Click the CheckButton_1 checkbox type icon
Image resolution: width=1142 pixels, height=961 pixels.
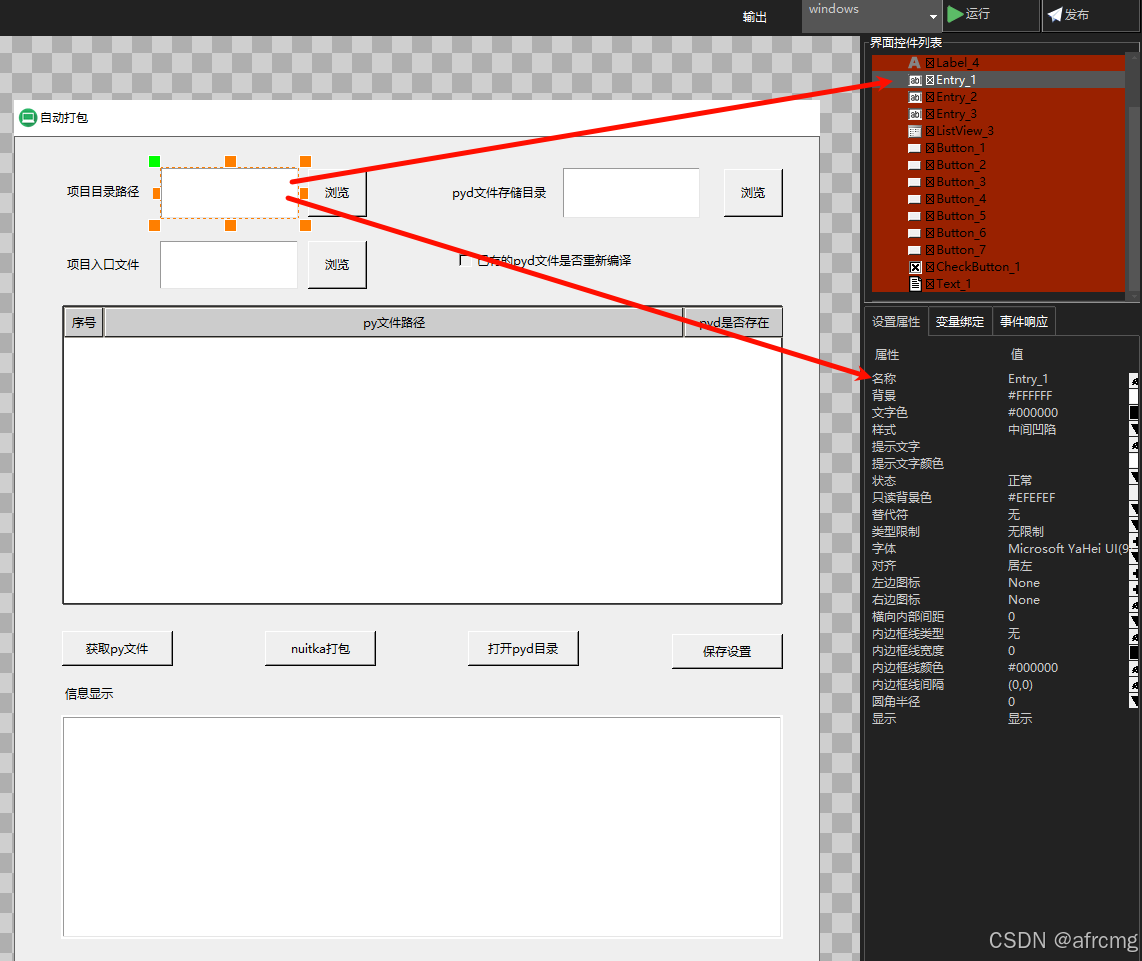pyautogui.click(x=915, y=267)
